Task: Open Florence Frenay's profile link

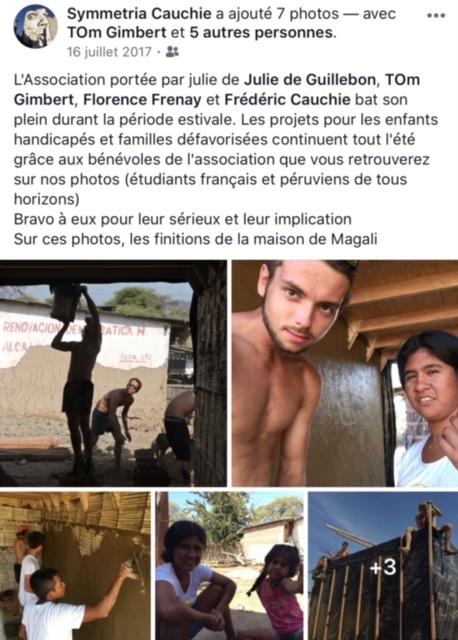Action: (142, 100)
